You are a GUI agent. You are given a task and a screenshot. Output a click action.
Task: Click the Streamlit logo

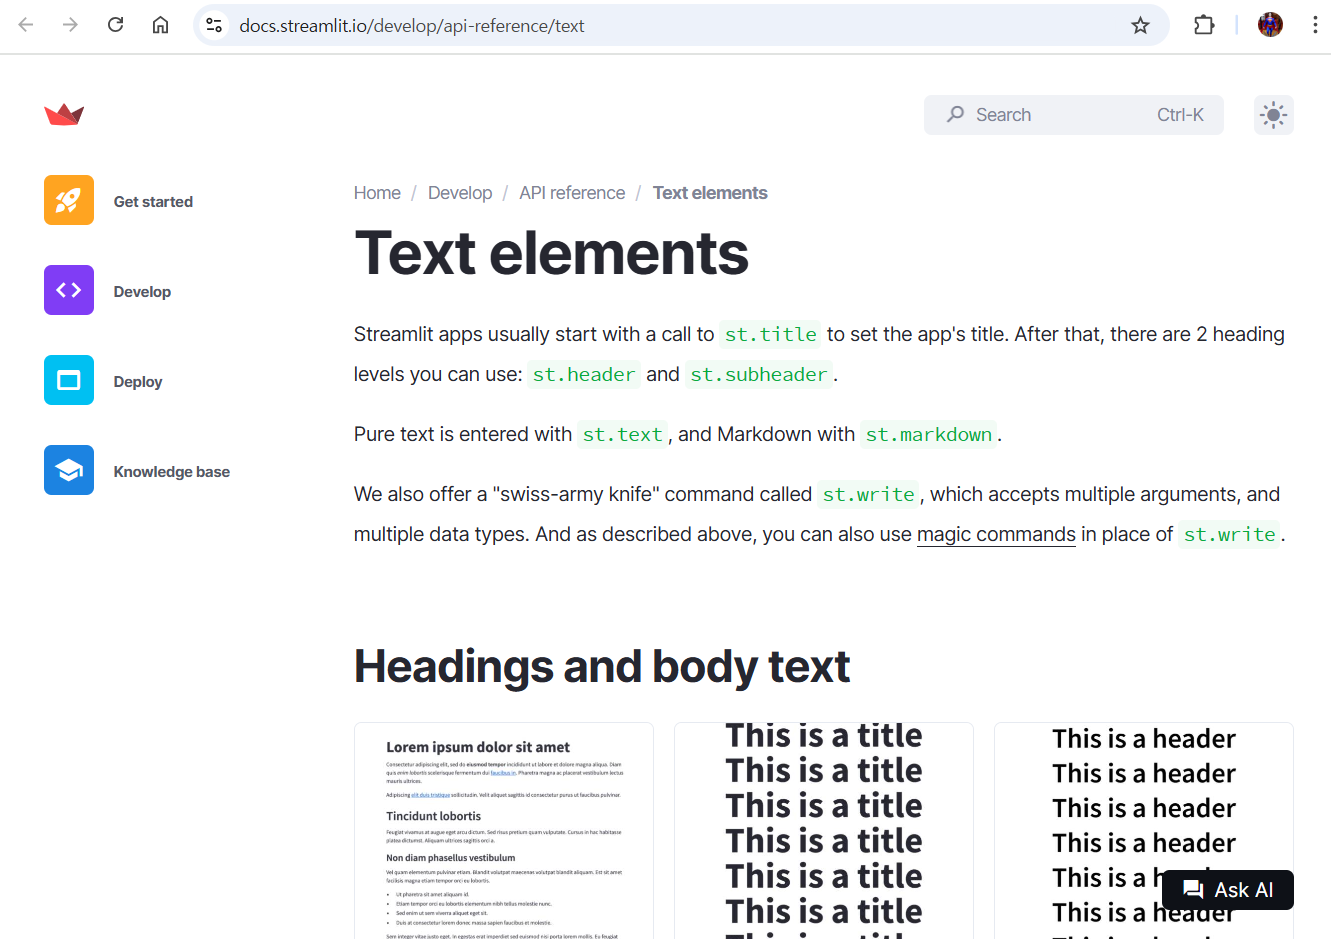pos(64,114)
